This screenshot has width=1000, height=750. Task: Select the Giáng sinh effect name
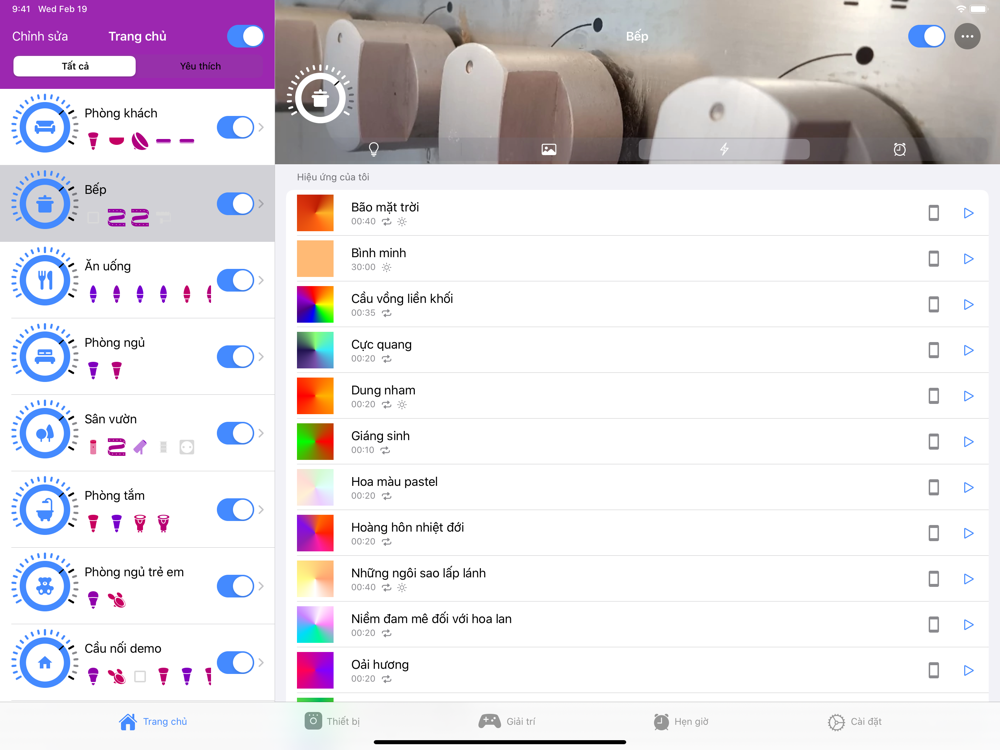coord(380,436)
